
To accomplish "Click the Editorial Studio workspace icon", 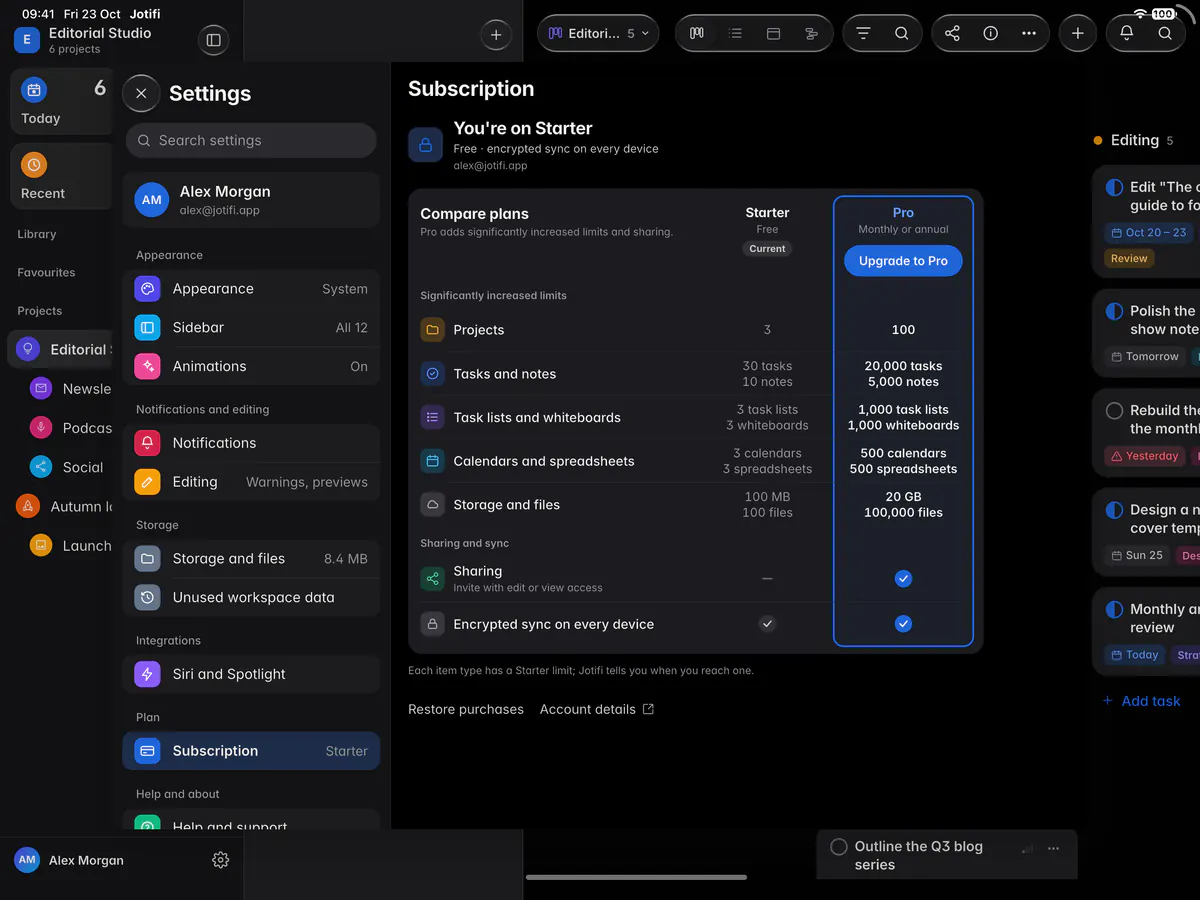I will 27,40.
